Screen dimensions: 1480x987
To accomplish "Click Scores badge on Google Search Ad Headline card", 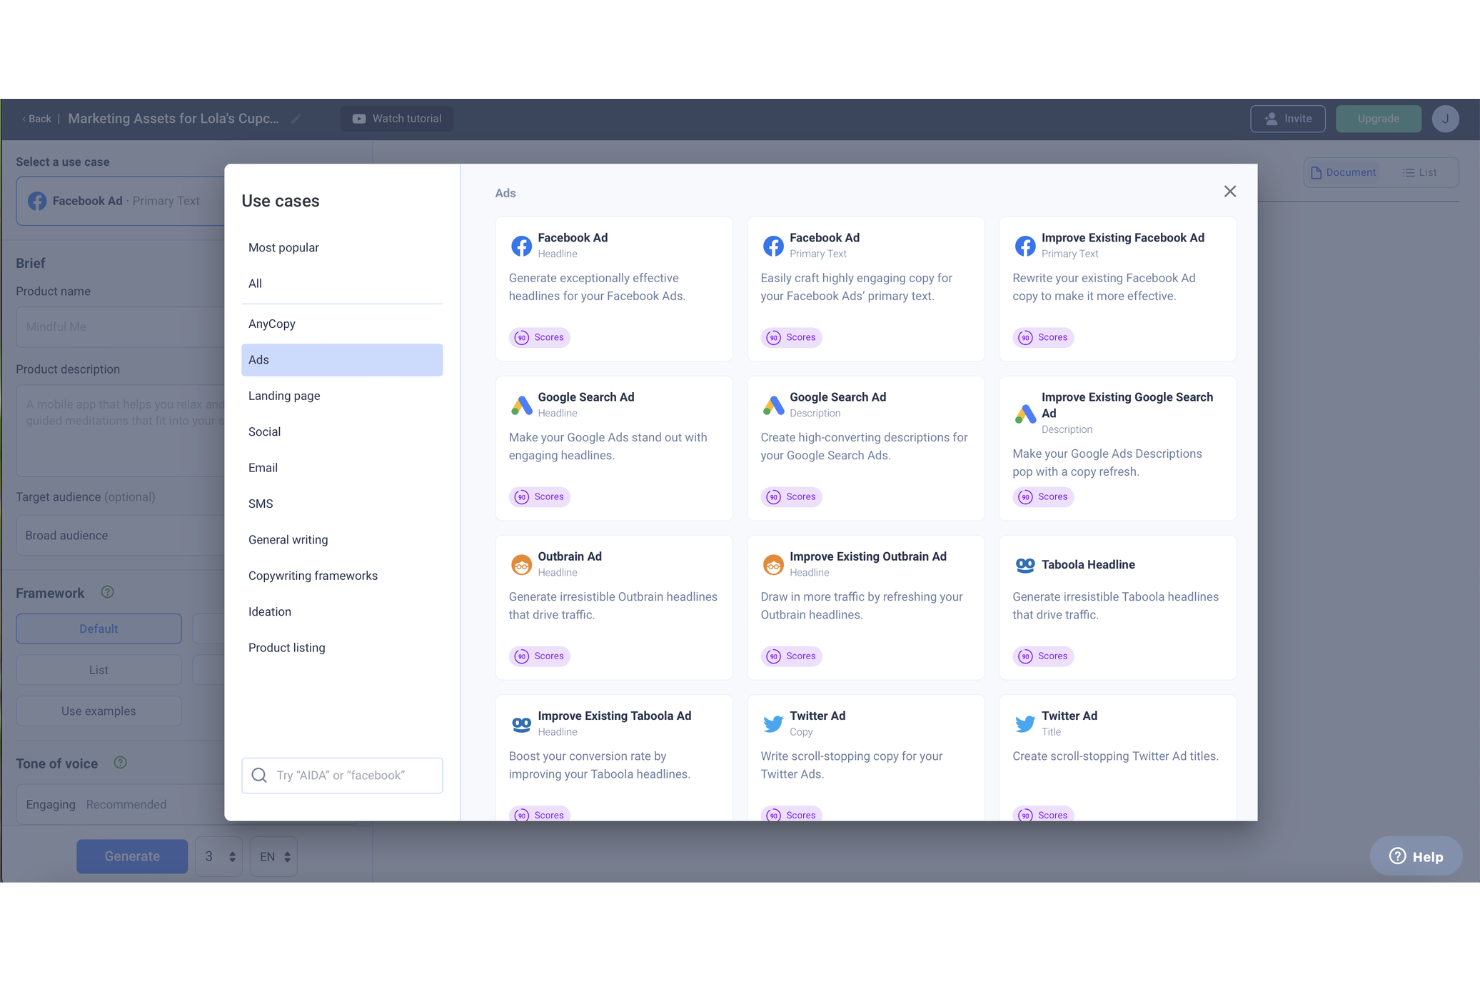I will (540, 497).
